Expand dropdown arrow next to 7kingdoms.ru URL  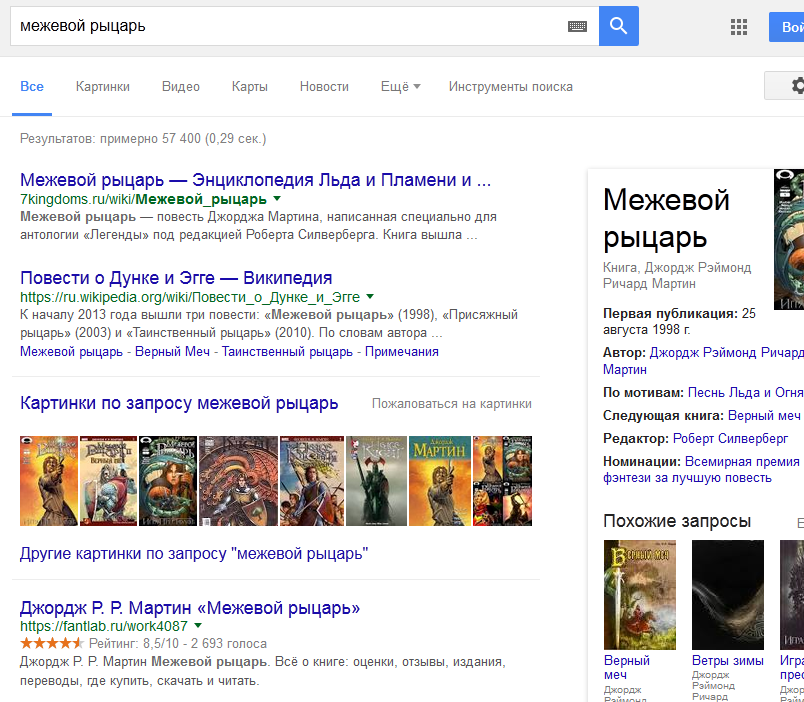277,198
